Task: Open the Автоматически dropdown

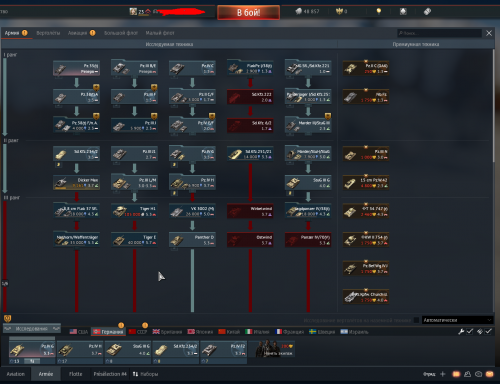Action: pyautogui.click(x=457, y=320)
